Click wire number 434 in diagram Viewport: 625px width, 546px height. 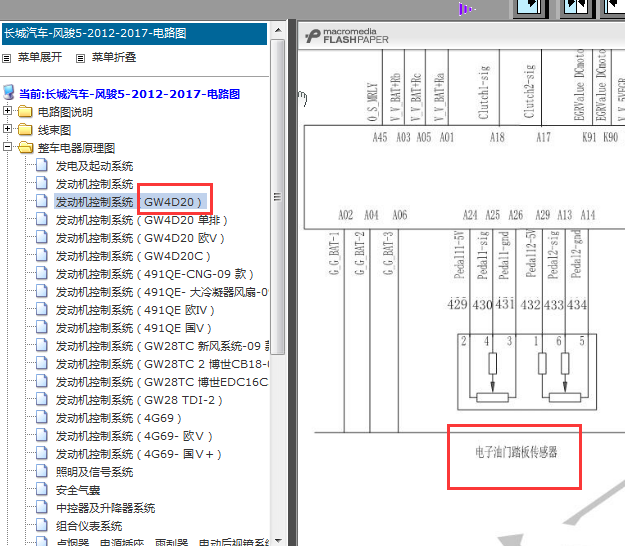(x=577, y=305)
